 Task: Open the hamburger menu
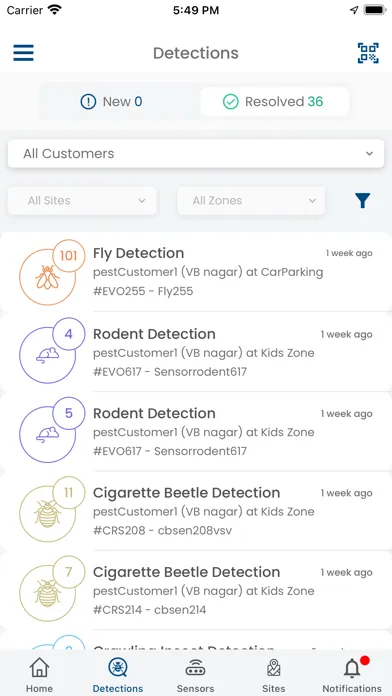coord(23,53)
